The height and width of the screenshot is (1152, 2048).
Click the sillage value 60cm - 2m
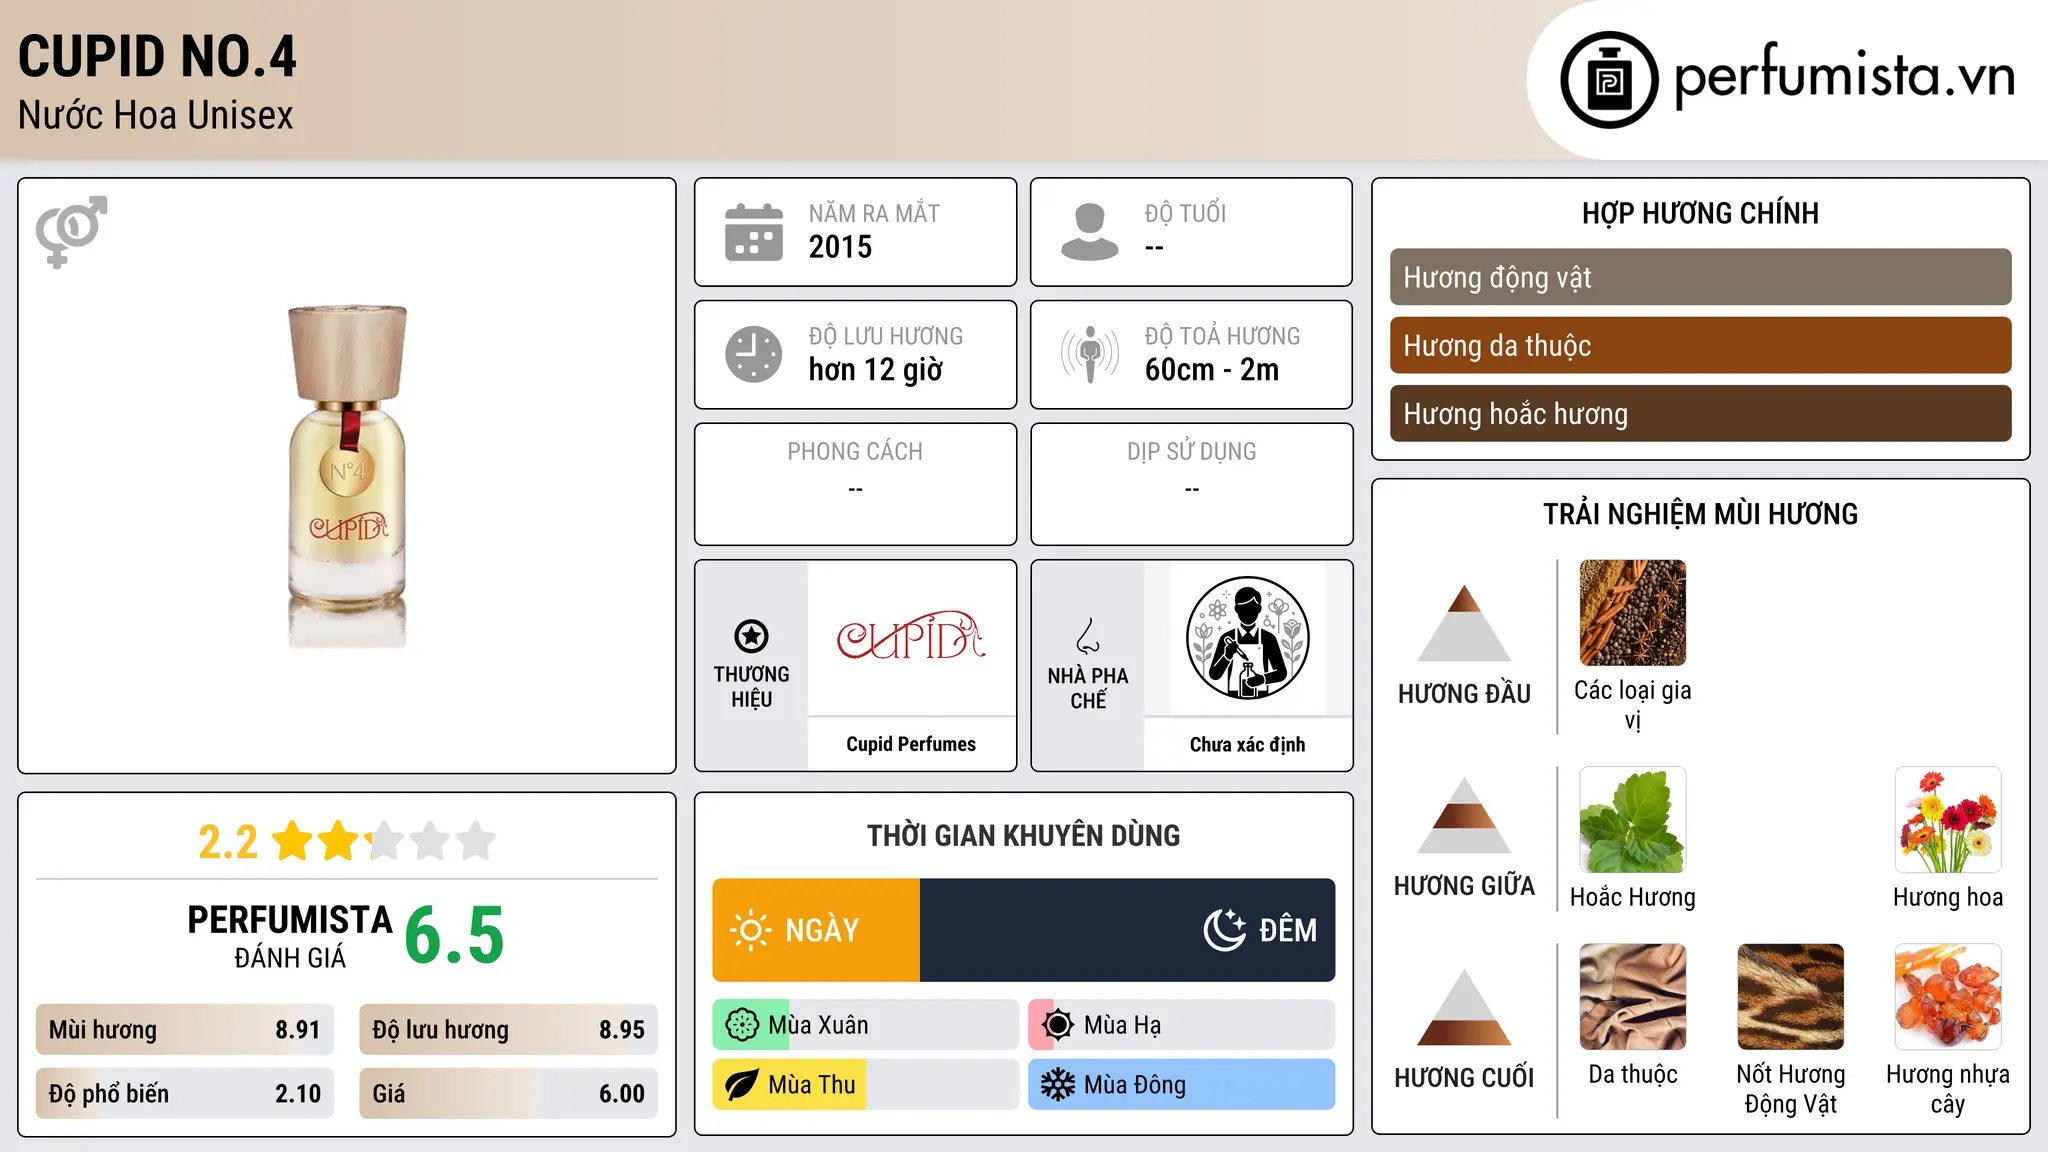coord(1212,370)
